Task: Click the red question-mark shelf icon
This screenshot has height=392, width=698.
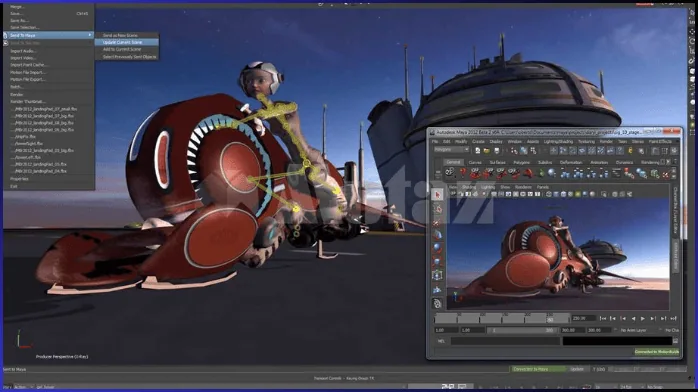Action: (x=463, y=173)
